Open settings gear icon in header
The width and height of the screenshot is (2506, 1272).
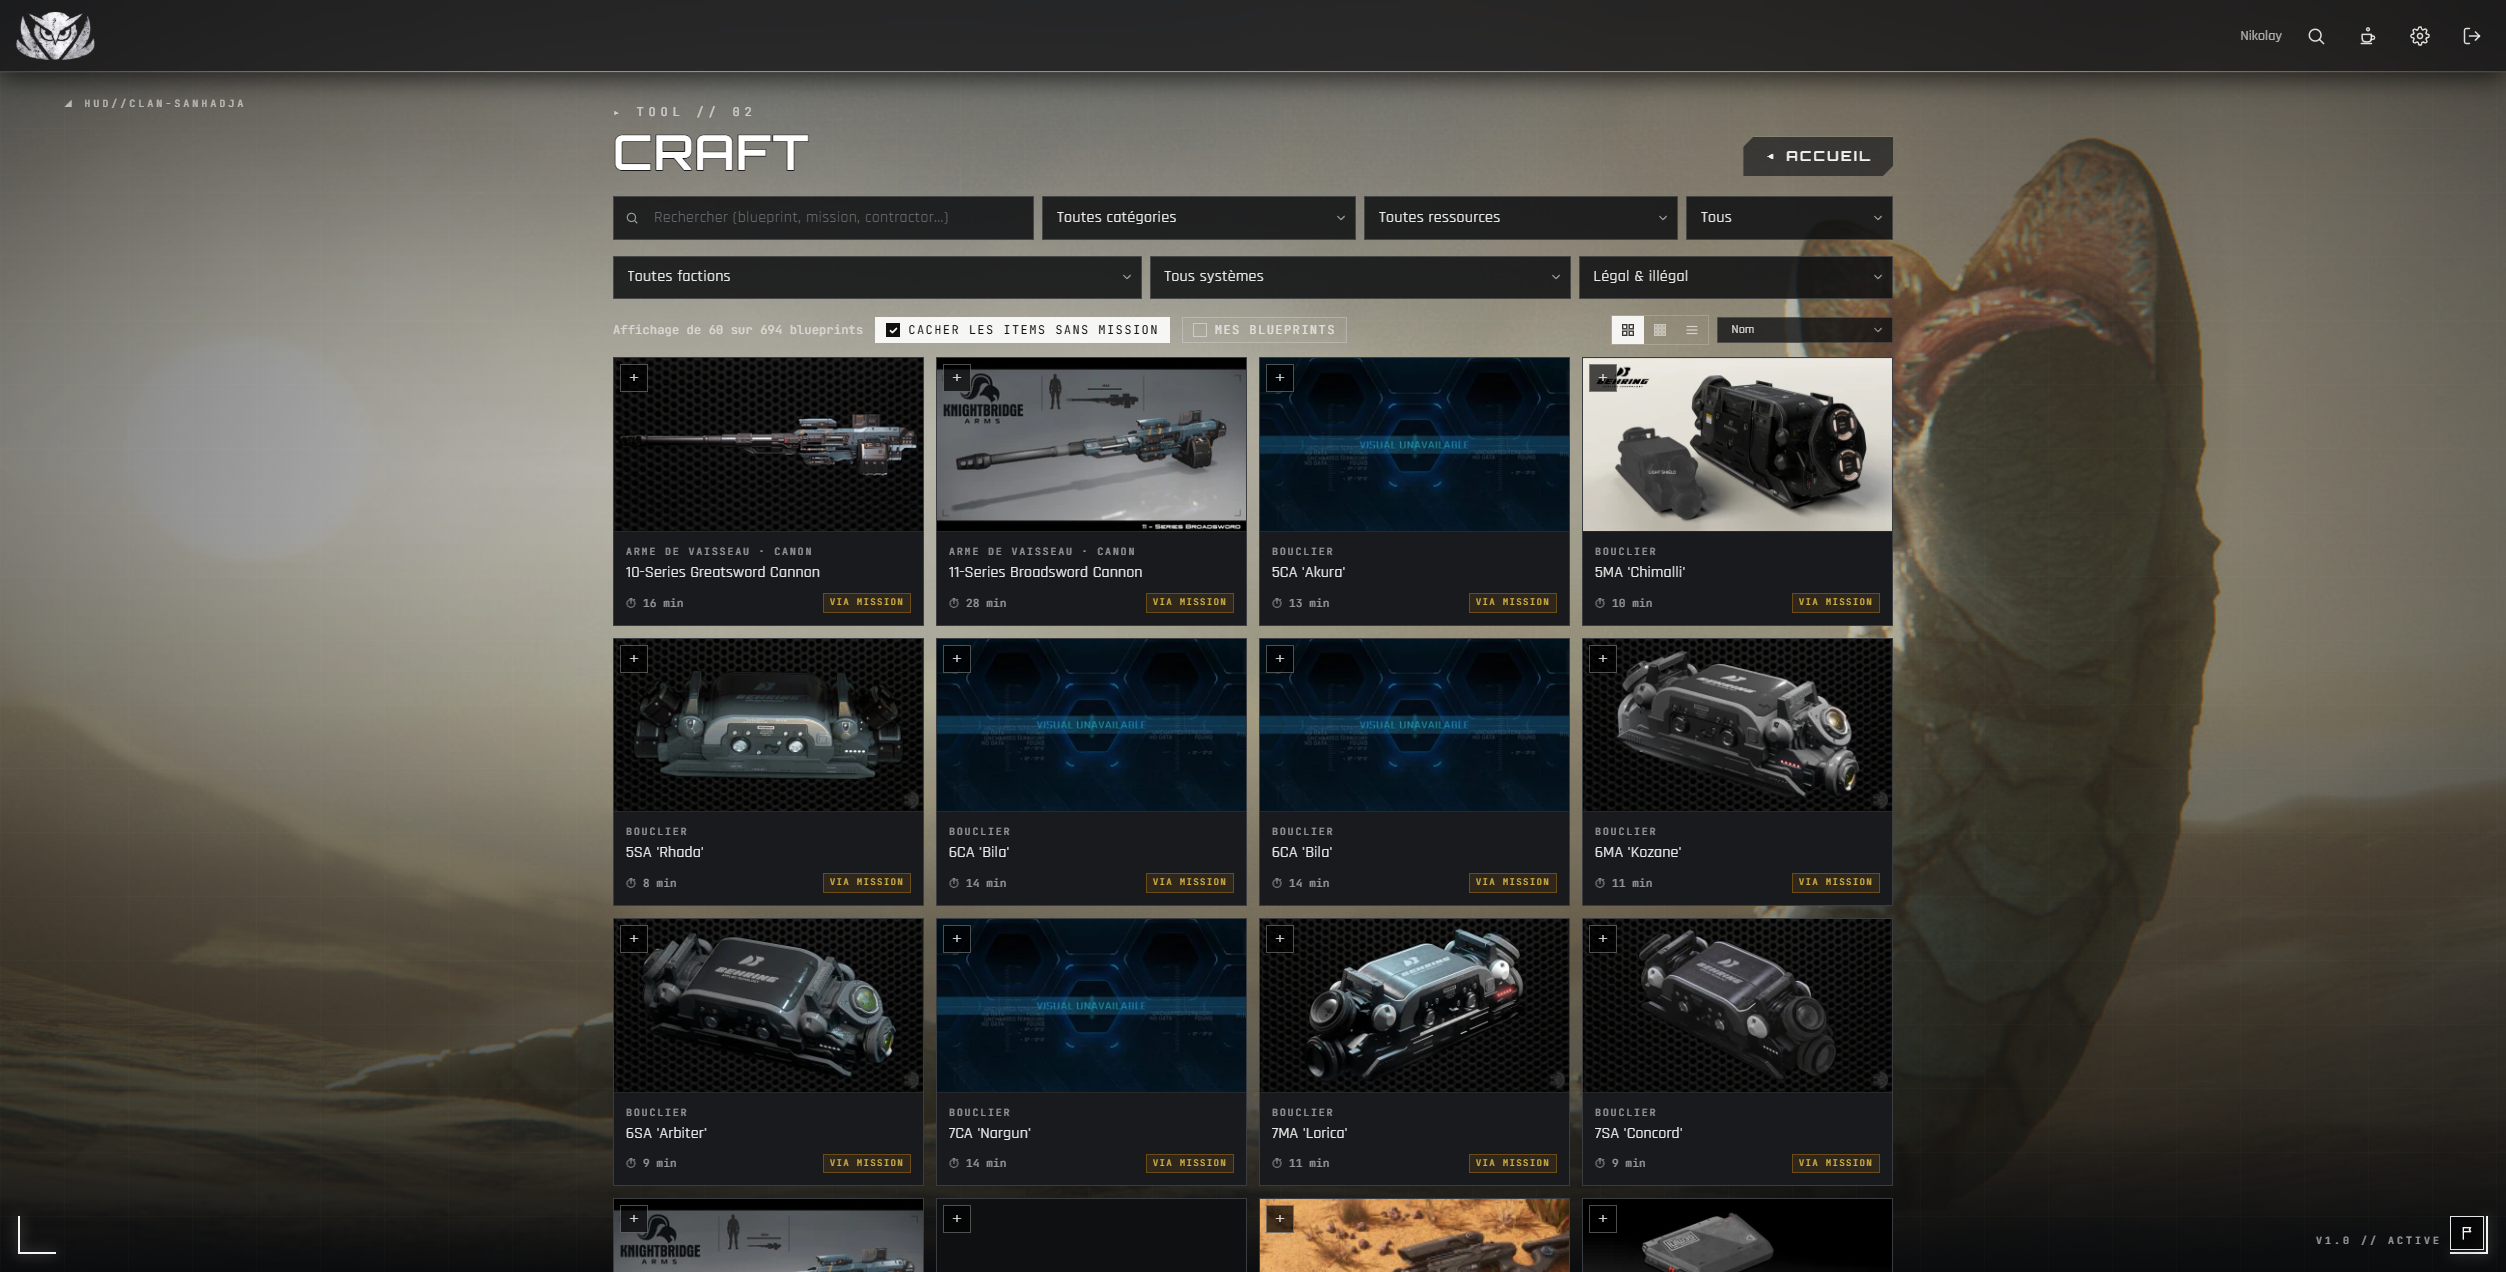(x=2419, y=36)
